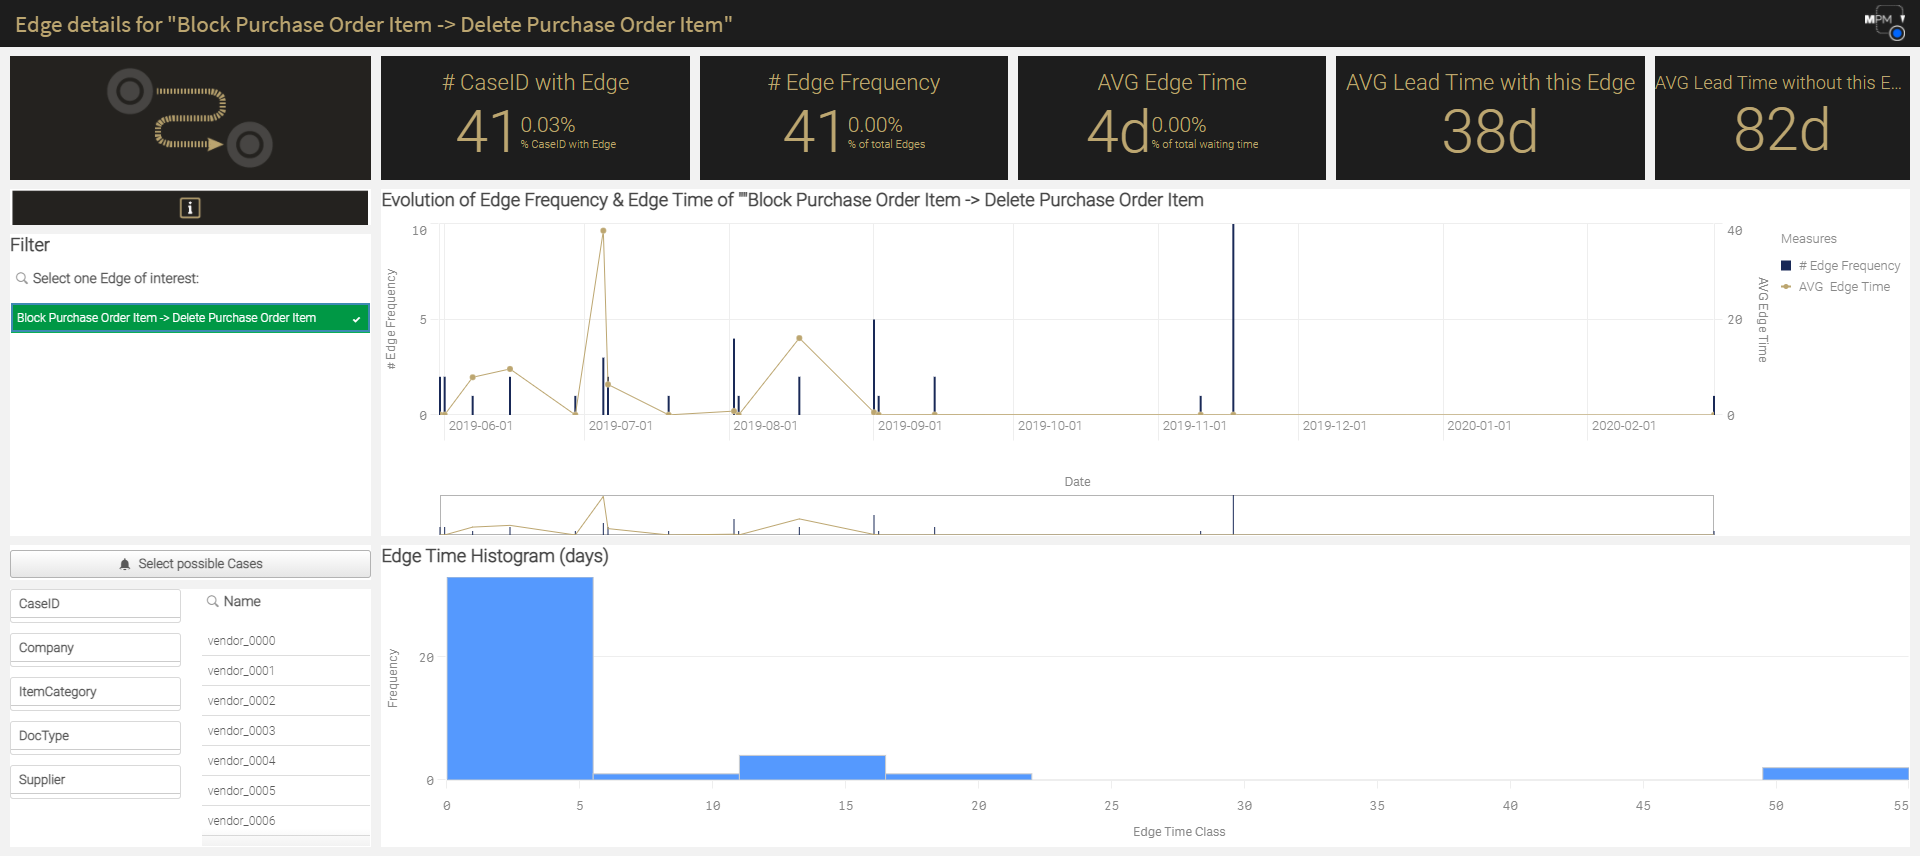Select vendor_0004 in the Name list
This screenshot has width=1920, height=856.
(x=286, y=761)
